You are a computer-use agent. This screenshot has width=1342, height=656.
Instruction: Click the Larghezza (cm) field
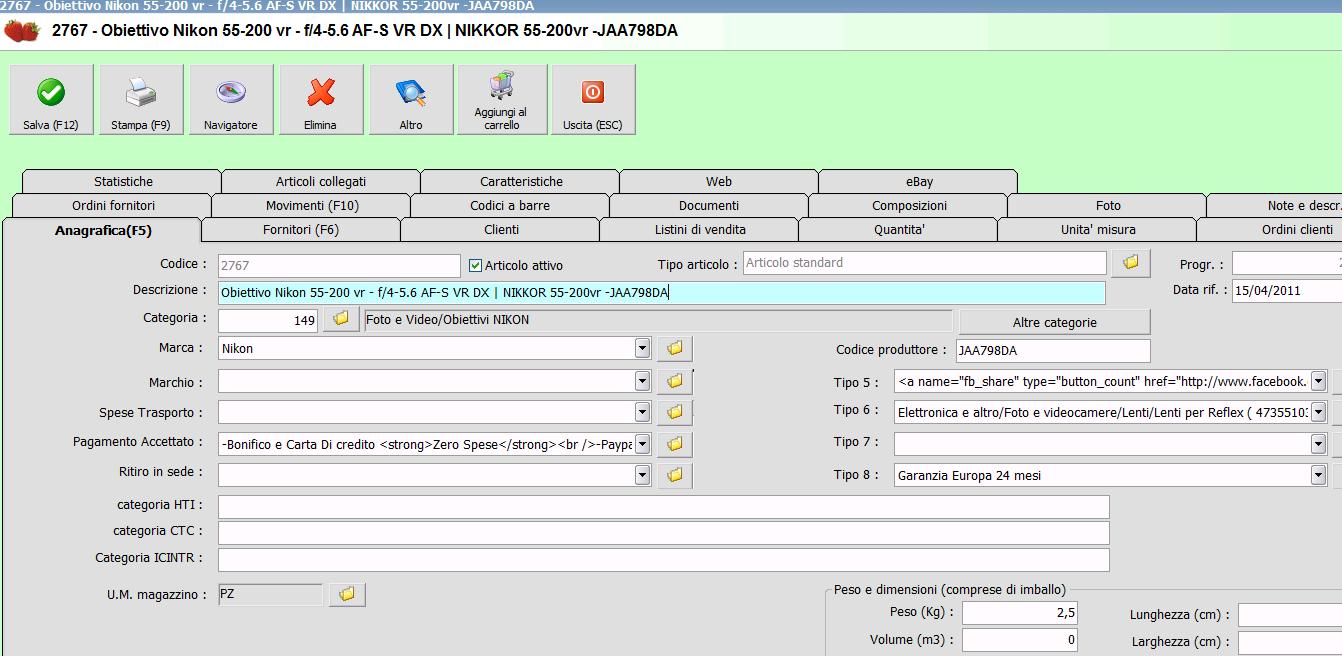coord(1290,643)
